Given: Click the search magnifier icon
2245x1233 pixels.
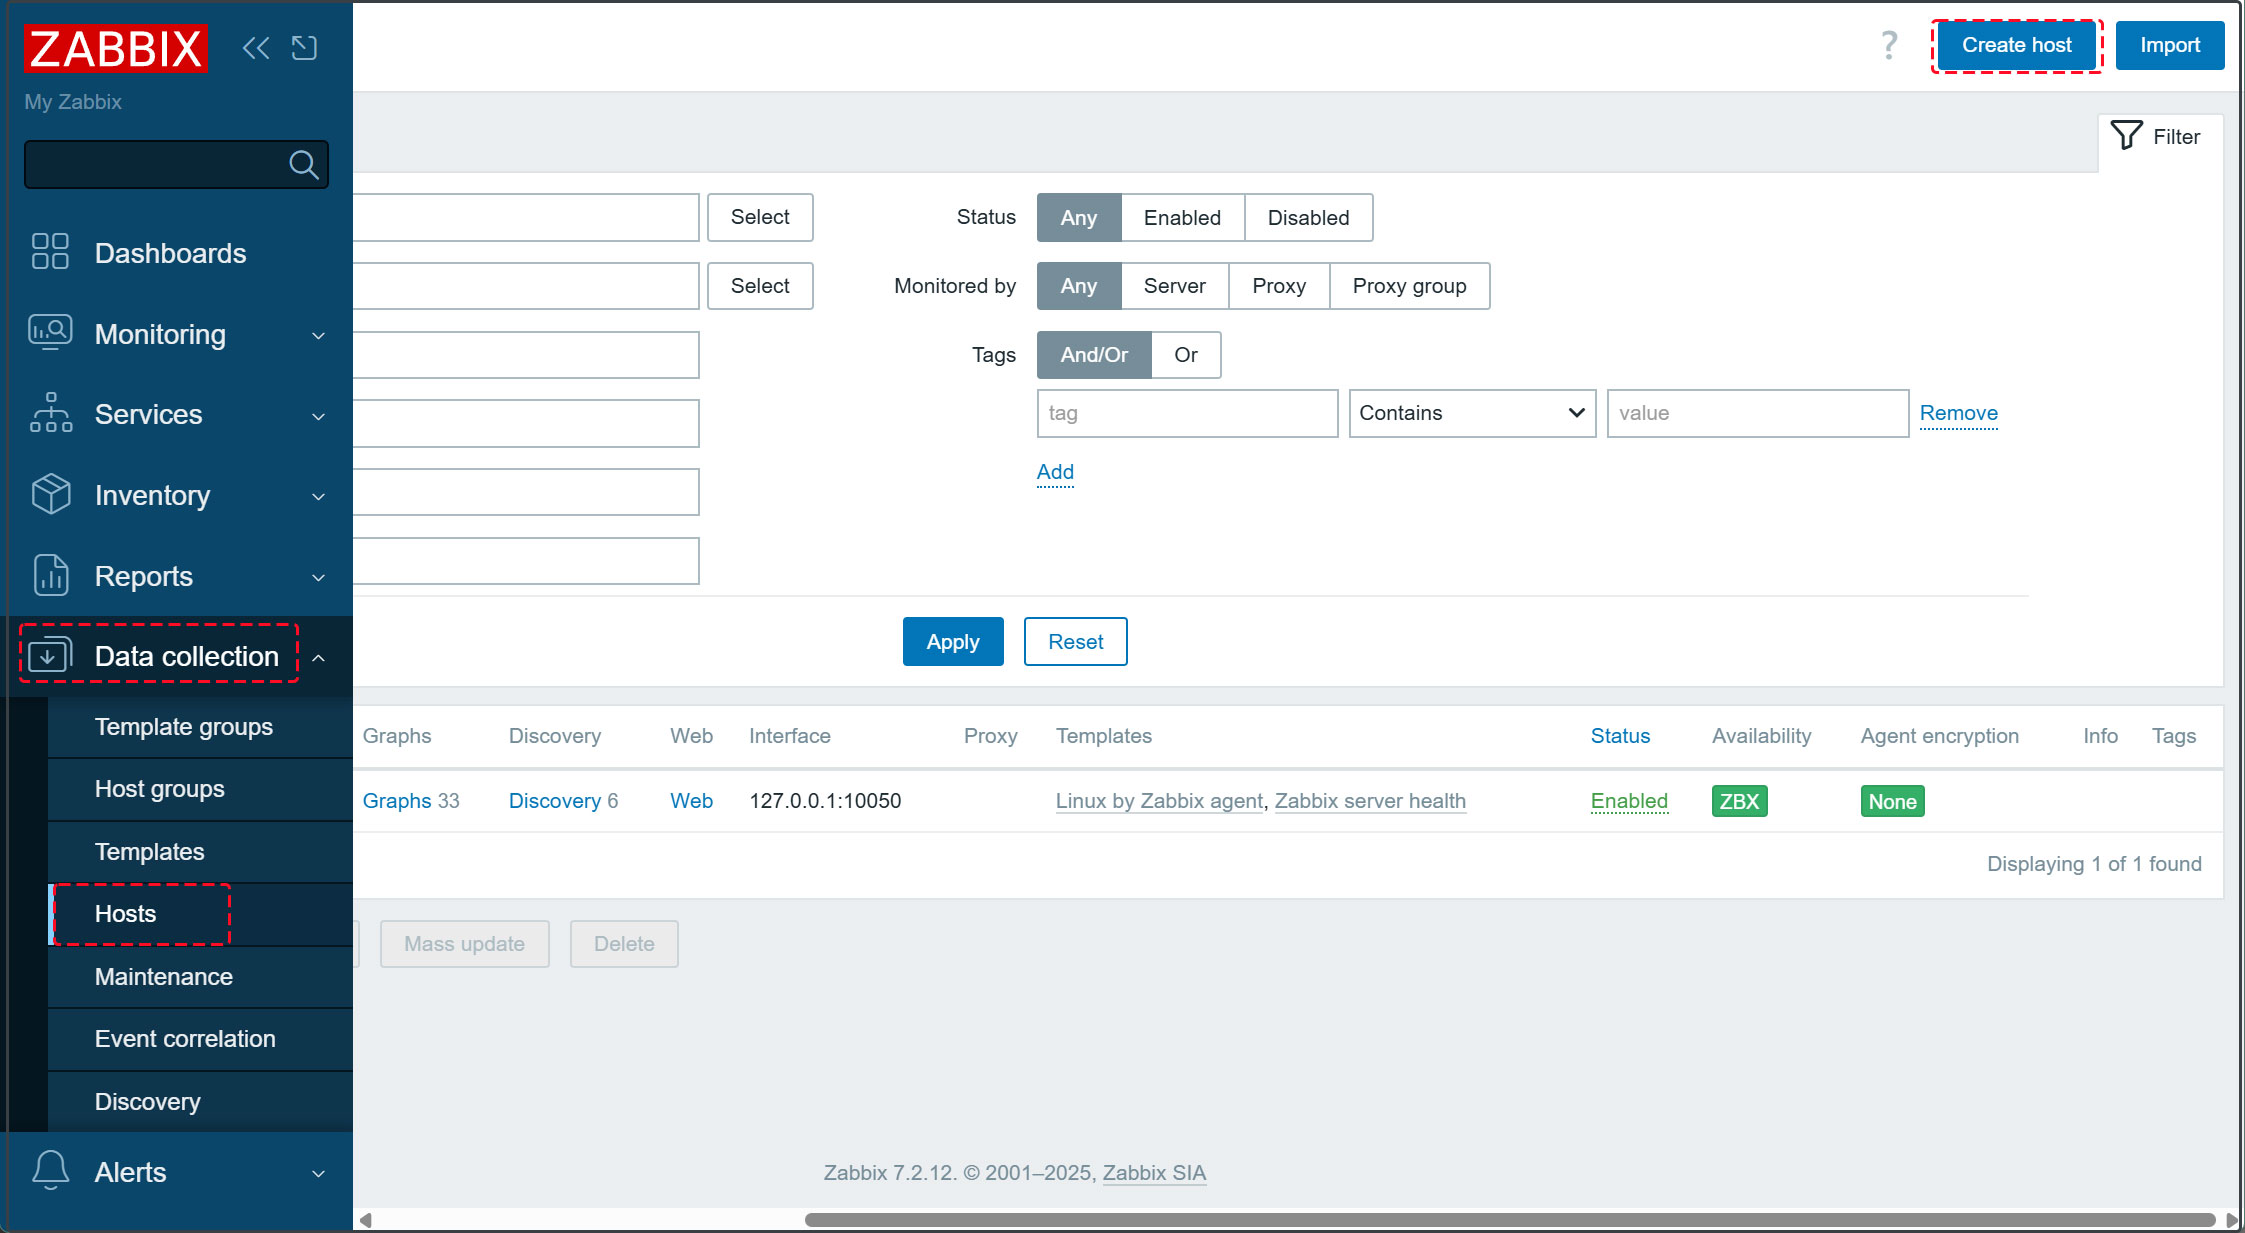Looking at the screenshot, I should click(x=303, y=164).
